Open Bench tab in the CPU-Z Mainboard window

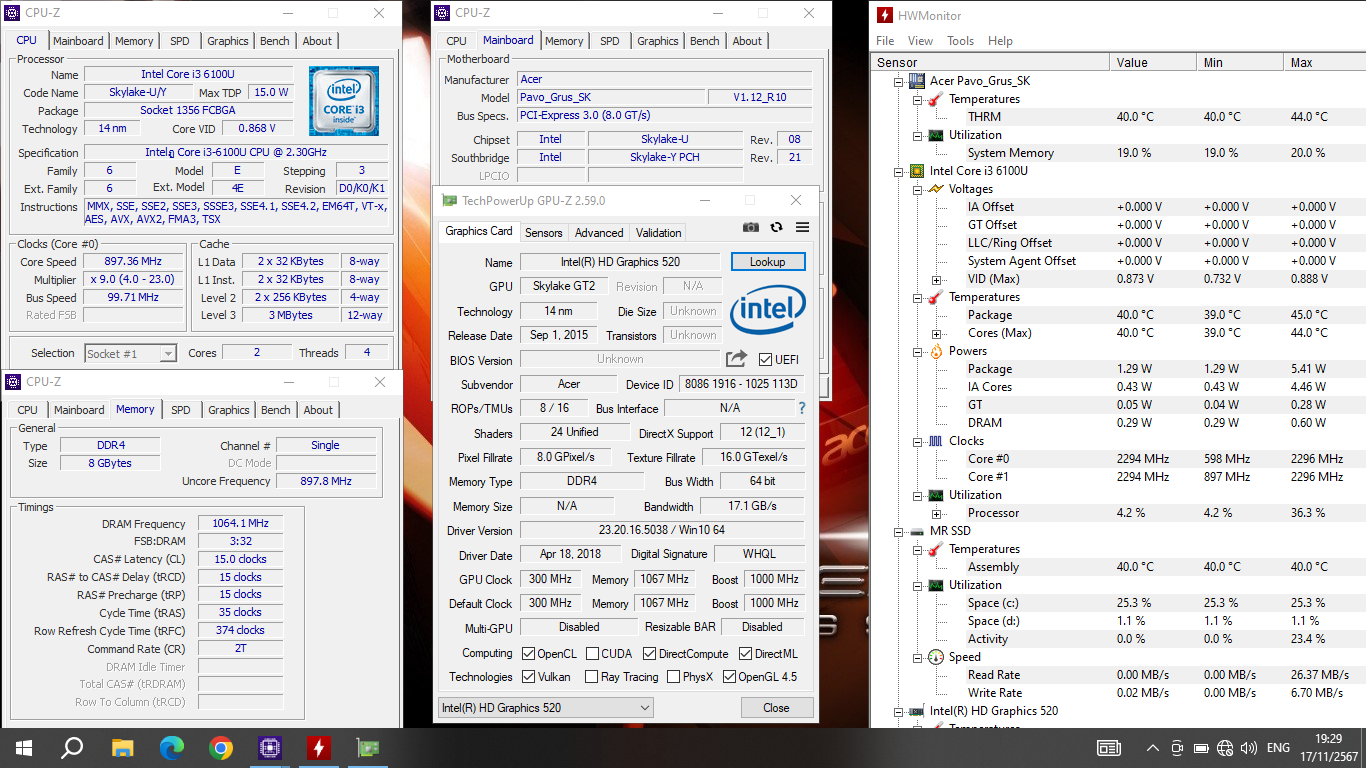pos(704,41)
